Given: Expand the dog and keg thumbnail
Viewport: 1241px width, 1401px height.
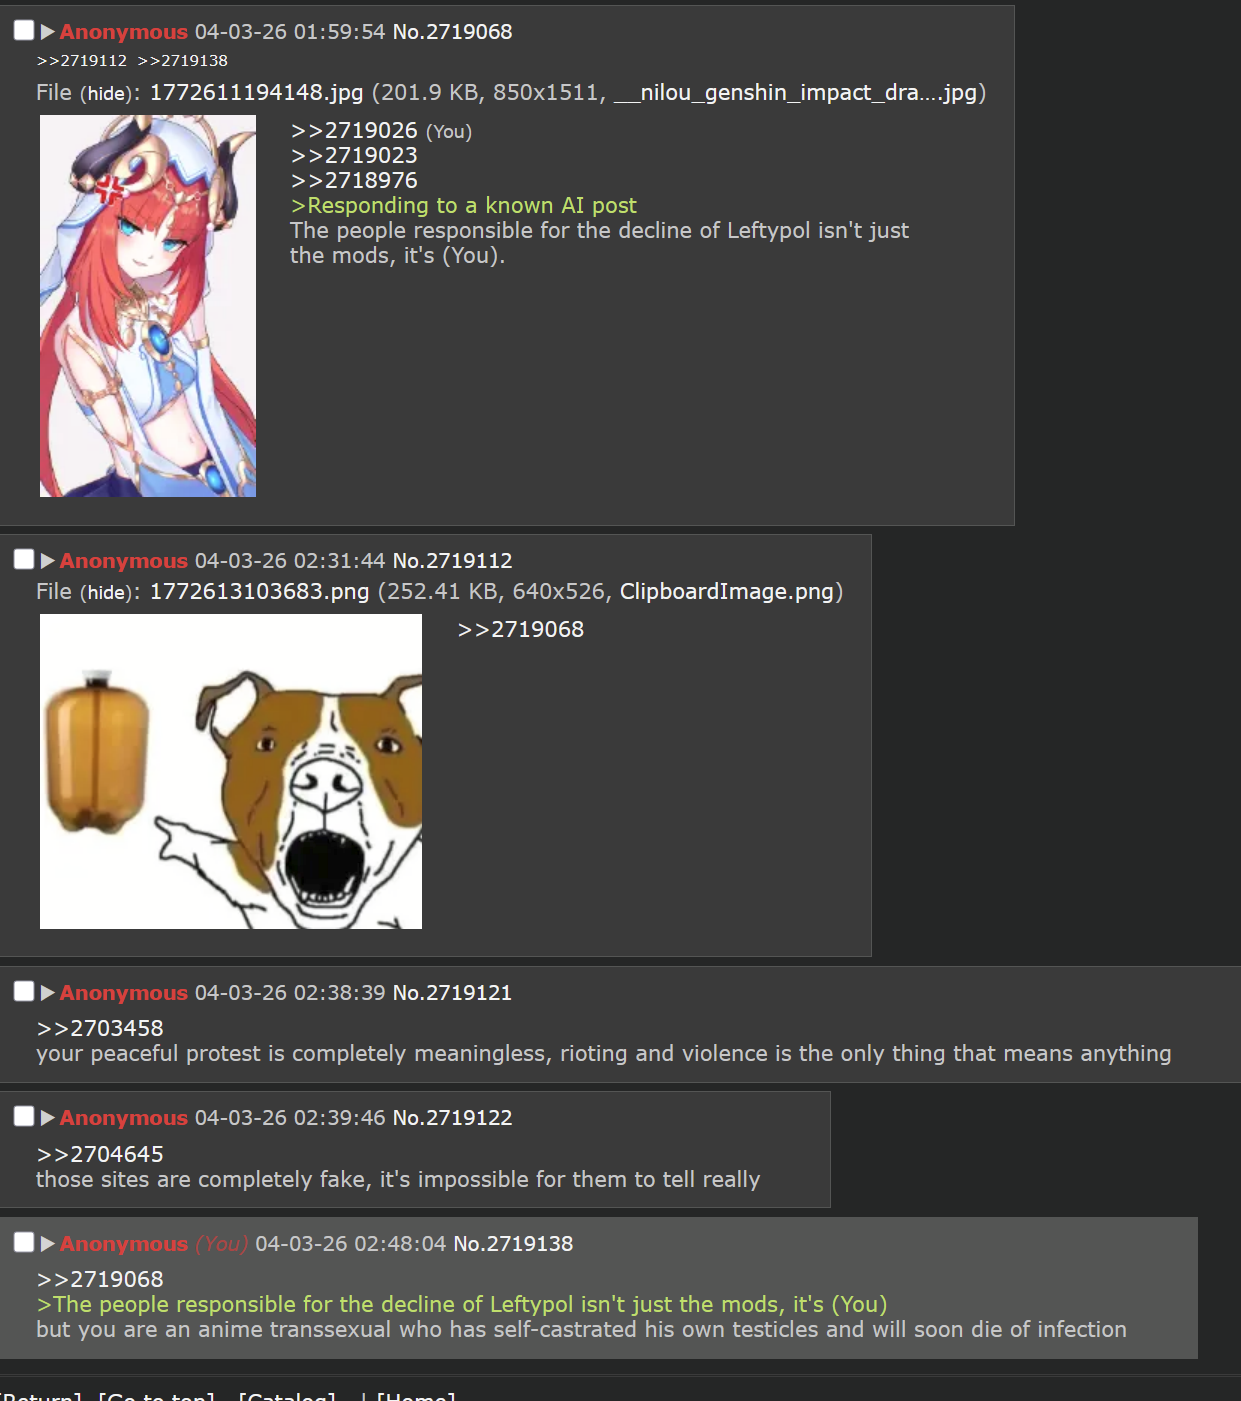Looking at the screenshot, I should click(x=231, y=771).
